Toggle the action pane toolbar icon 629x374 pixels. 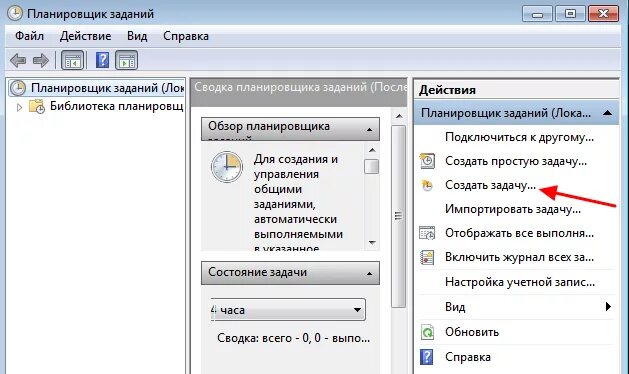127,61
